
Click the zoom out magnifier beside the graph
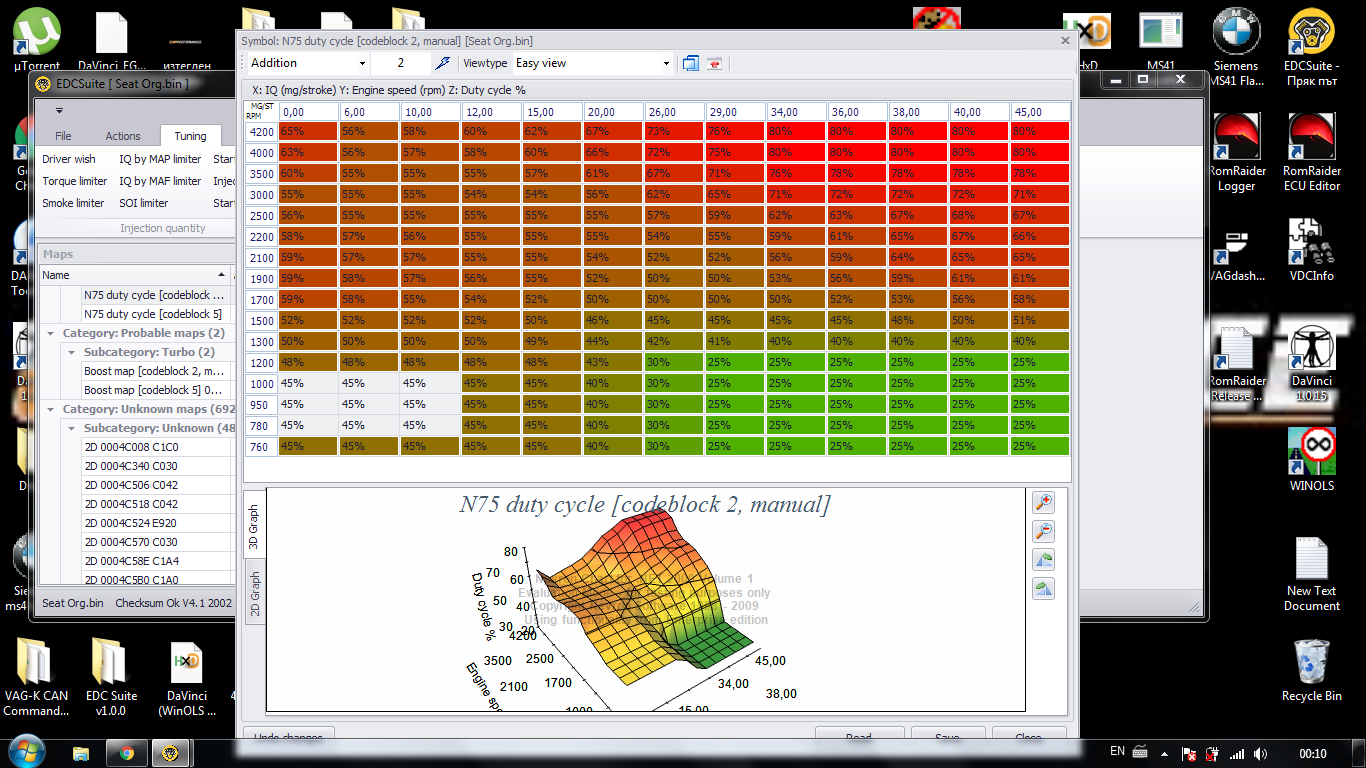point(1043,531)
